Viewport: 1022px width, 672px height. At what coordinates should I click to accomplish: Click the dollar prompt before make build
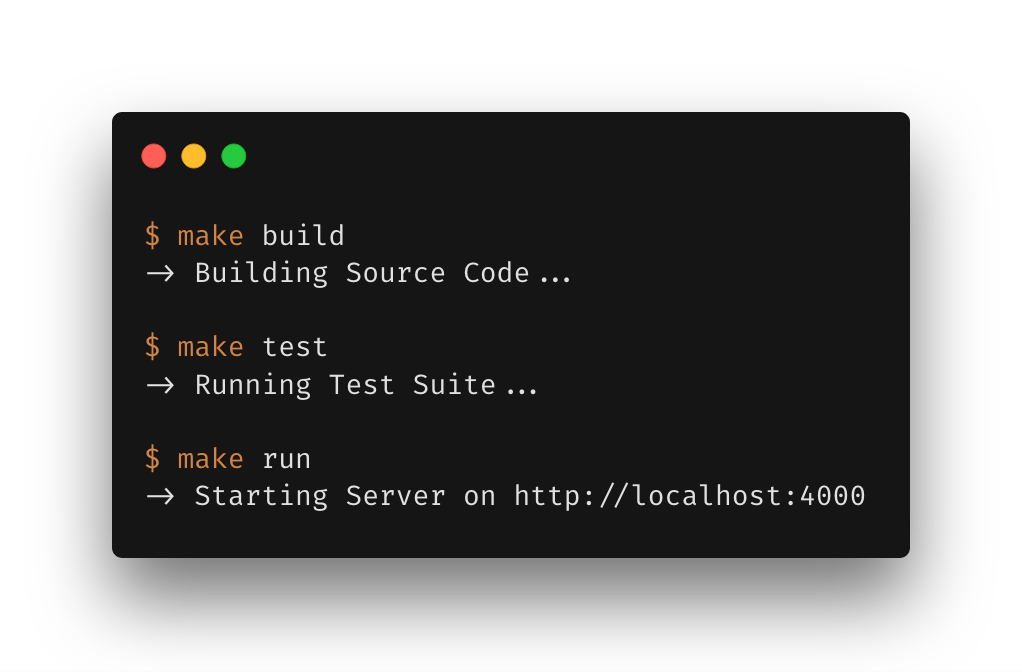(x=151, y=235)
